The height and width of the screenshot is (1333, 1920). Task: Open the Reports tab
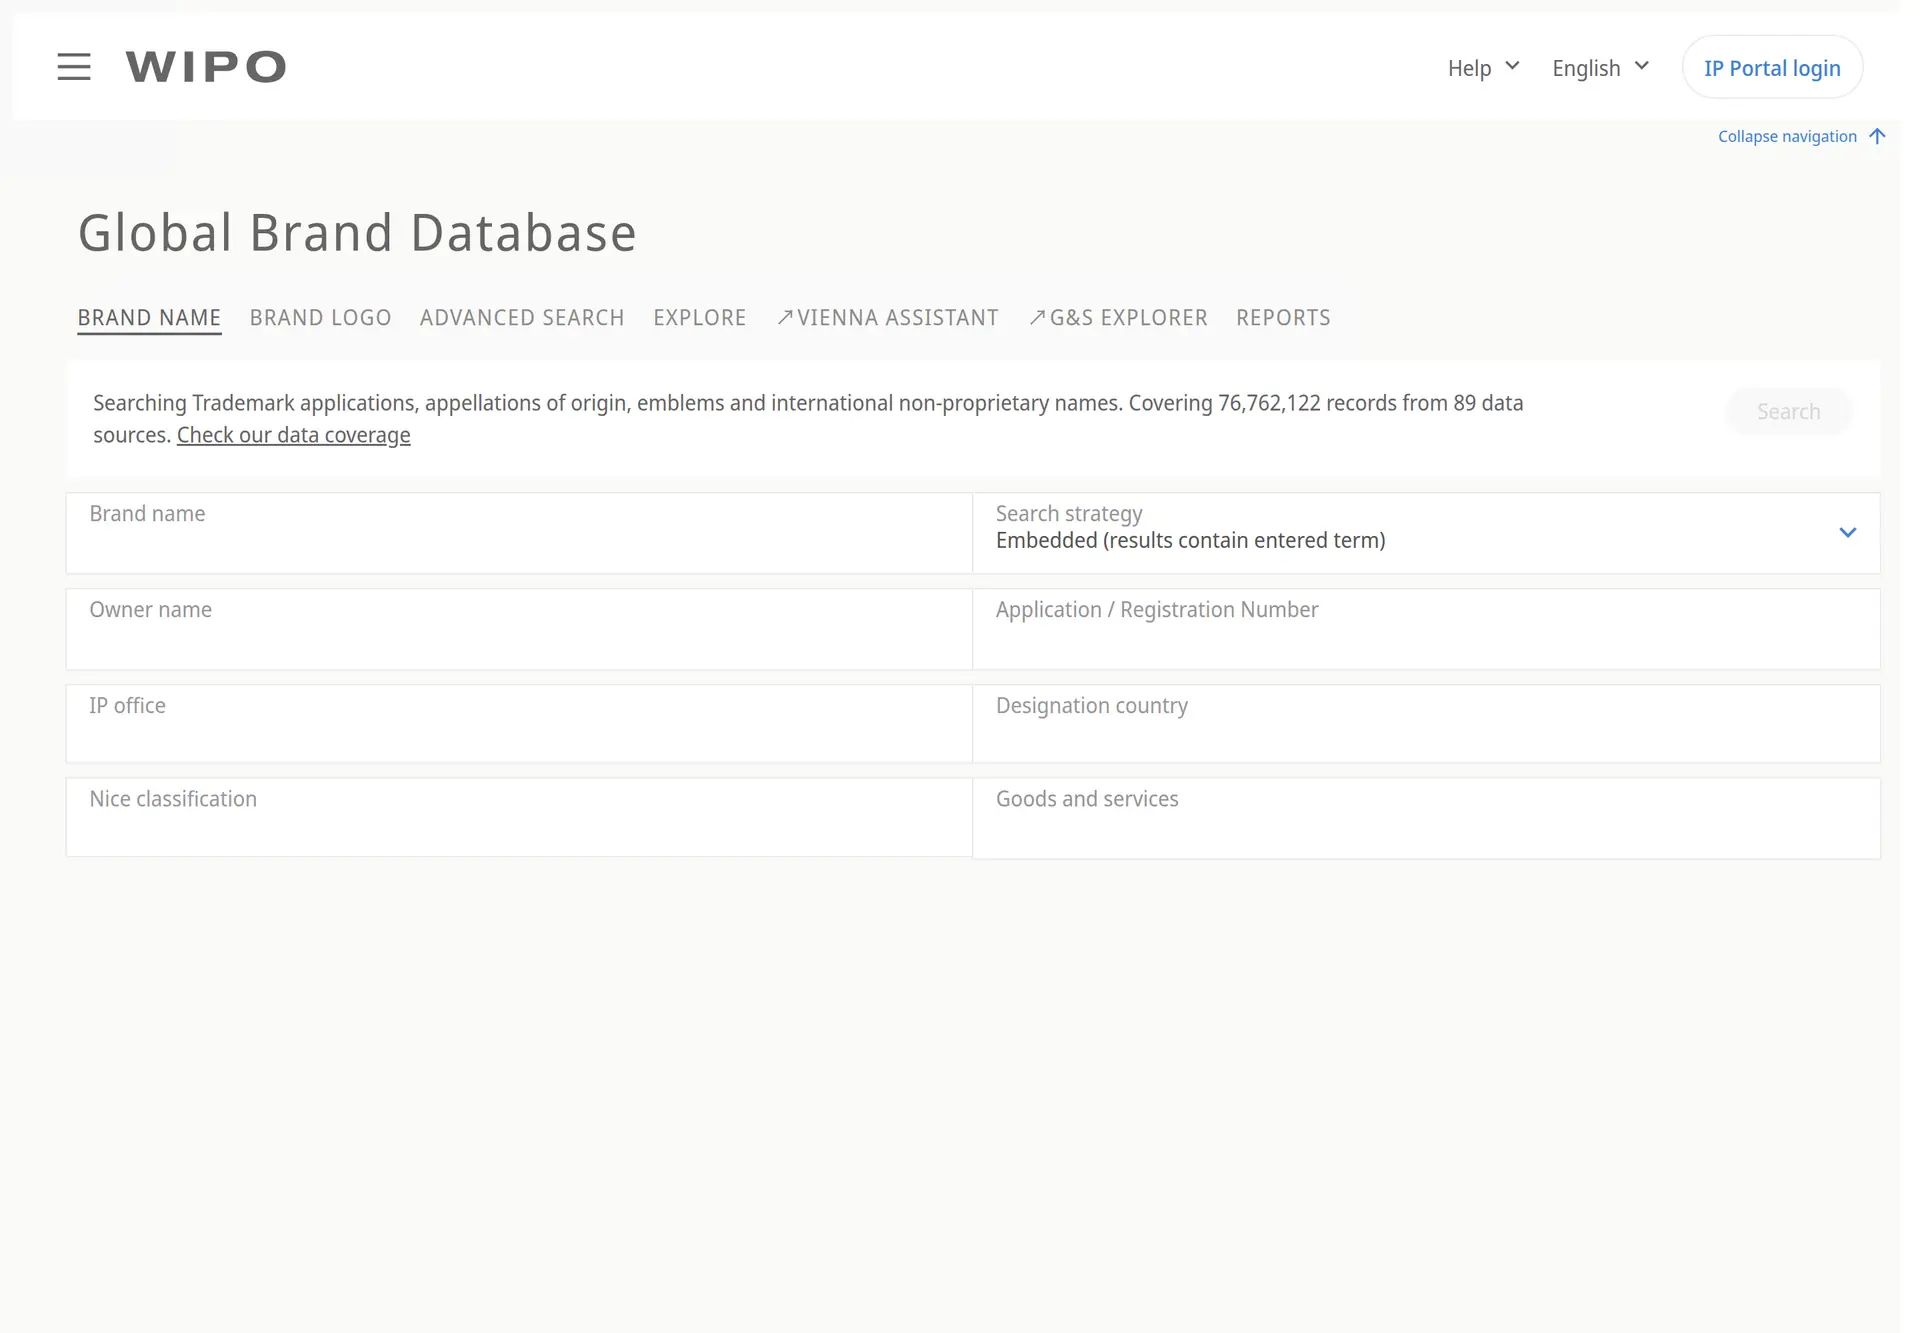pos(1283,318)
